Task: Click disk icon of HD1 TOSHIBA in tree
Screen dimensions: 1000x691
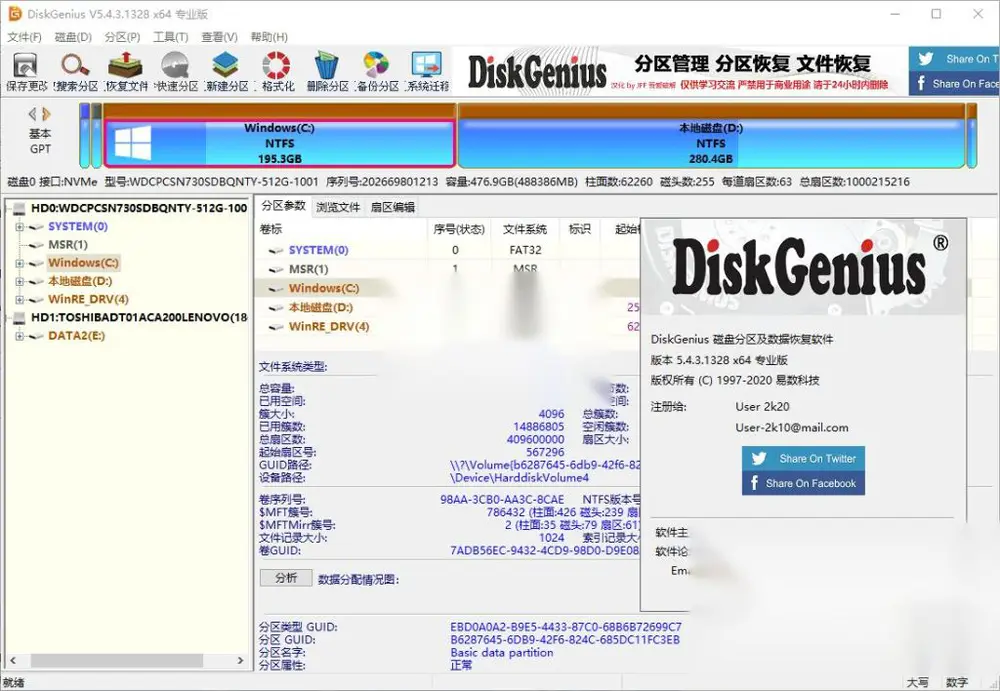Action: (20, 317)
